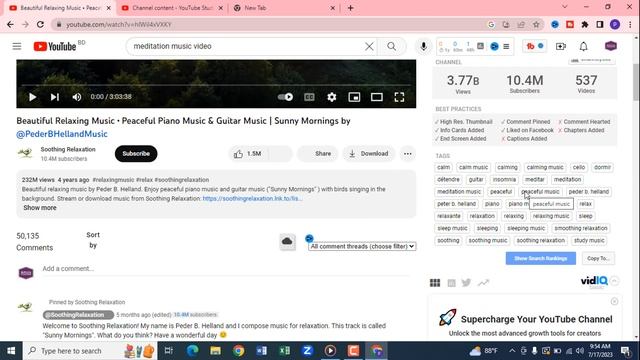The height and width of the screenshot is (360, 640).
Task: Skip to next video
Action: click(54, 97)
